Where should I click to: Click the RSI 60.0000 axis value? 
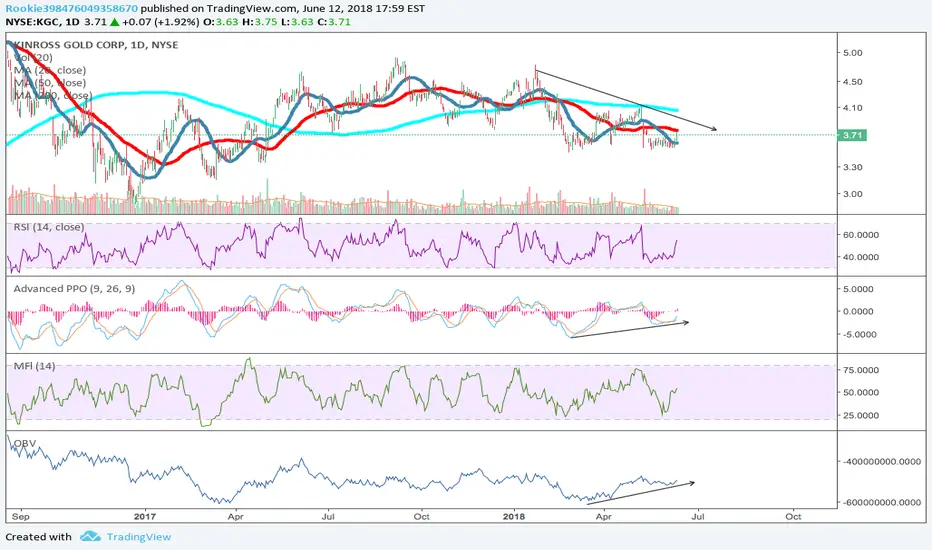861,235
